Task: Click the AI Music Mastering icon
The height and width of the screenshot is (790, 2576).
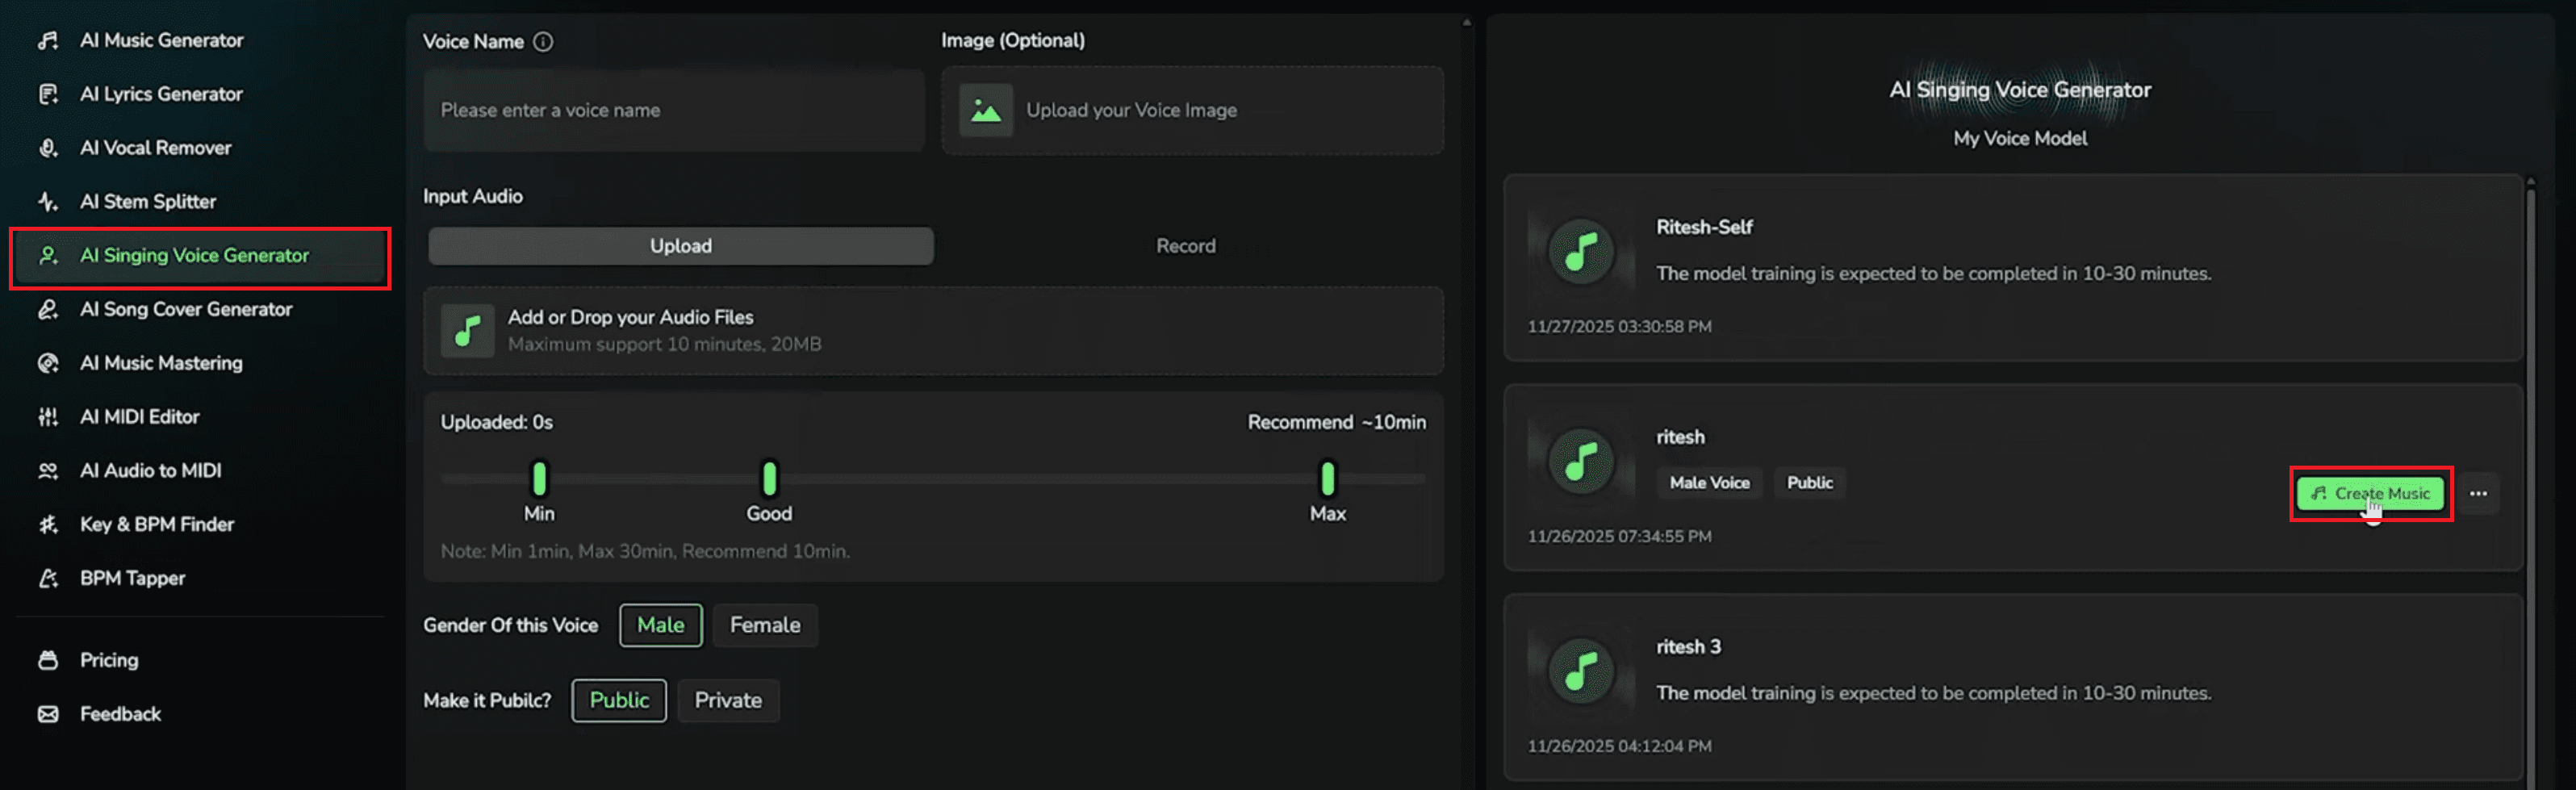Action: 47,363
